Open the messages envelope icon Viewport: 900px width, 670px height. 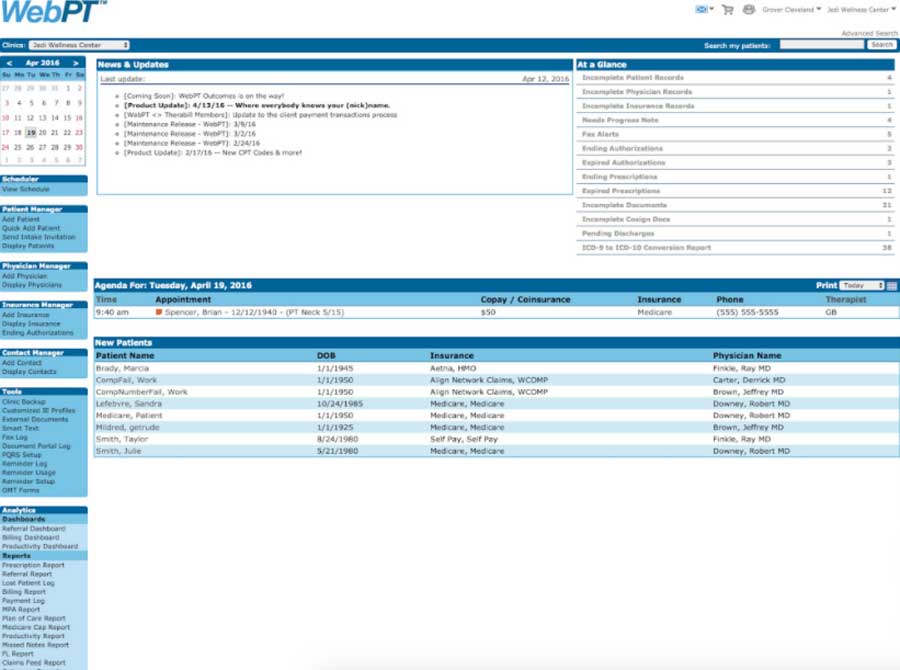tap(702, 9)
